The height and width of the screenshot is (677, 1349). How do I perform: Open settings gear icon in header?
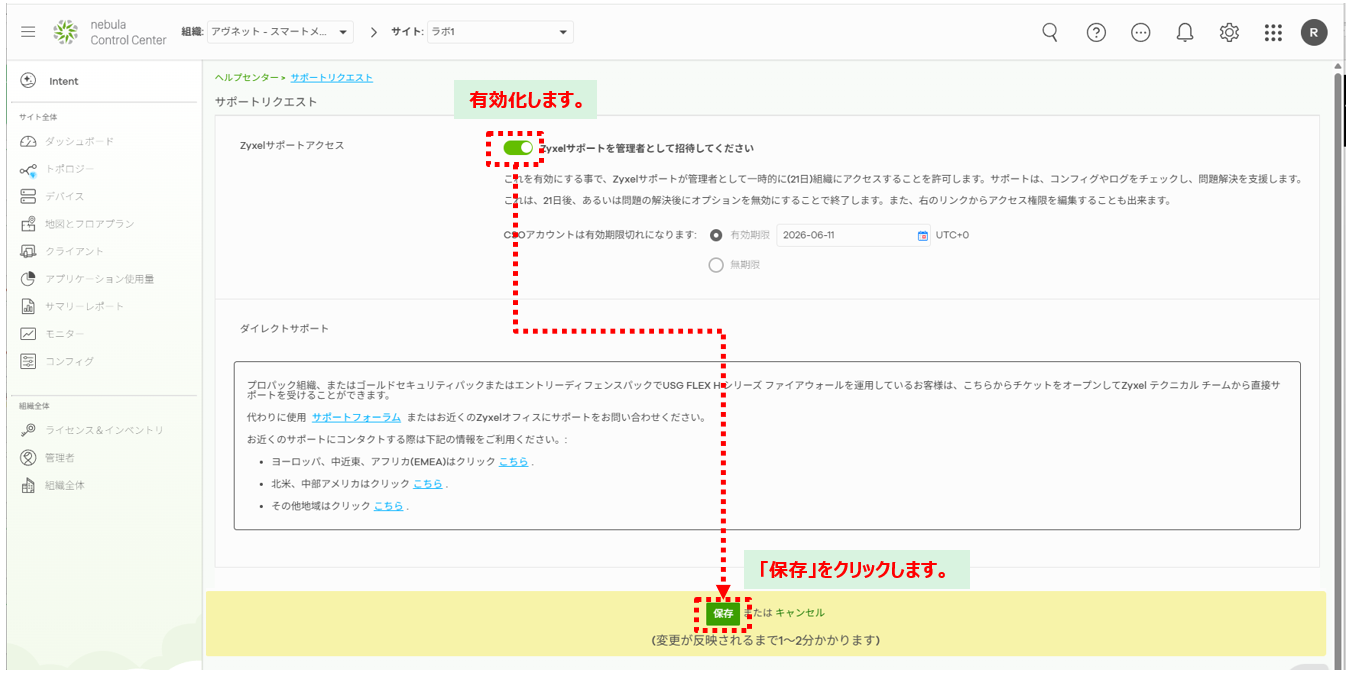(x=1229, y=32)
